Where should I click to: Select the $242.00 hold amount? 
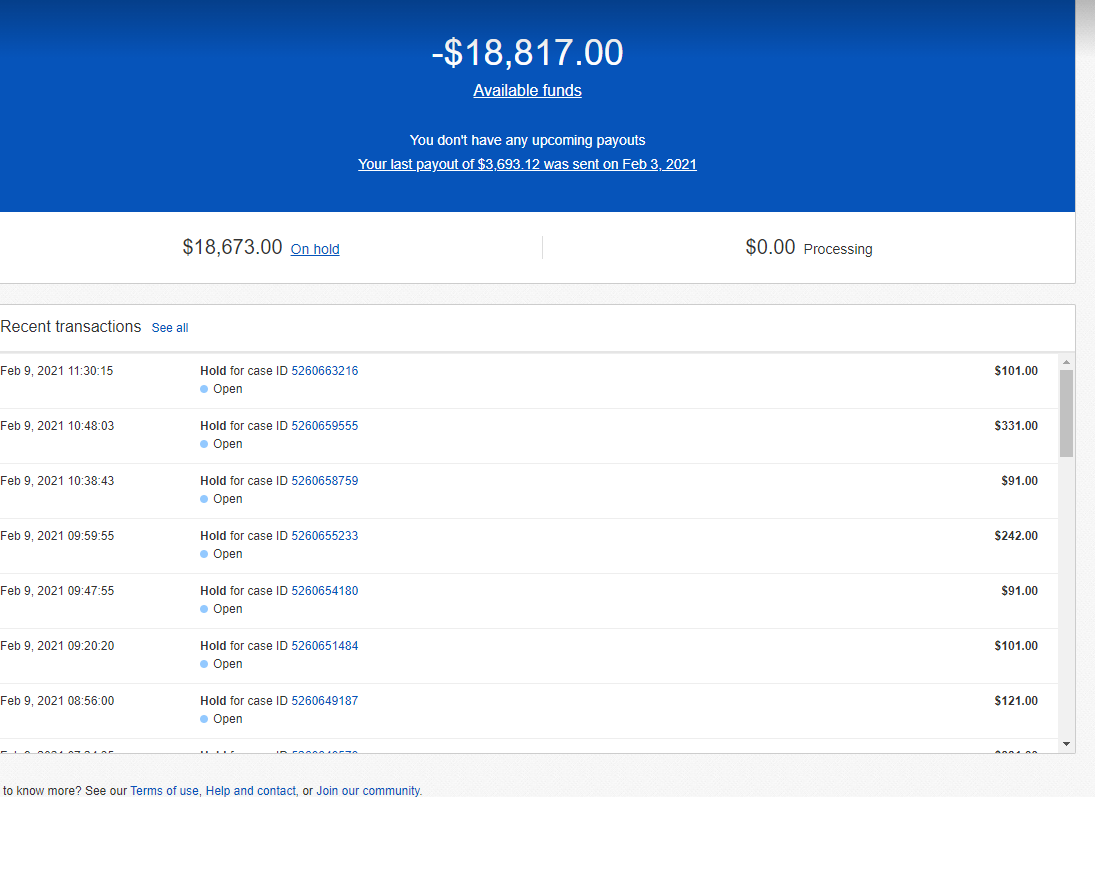pos(1016,536)
